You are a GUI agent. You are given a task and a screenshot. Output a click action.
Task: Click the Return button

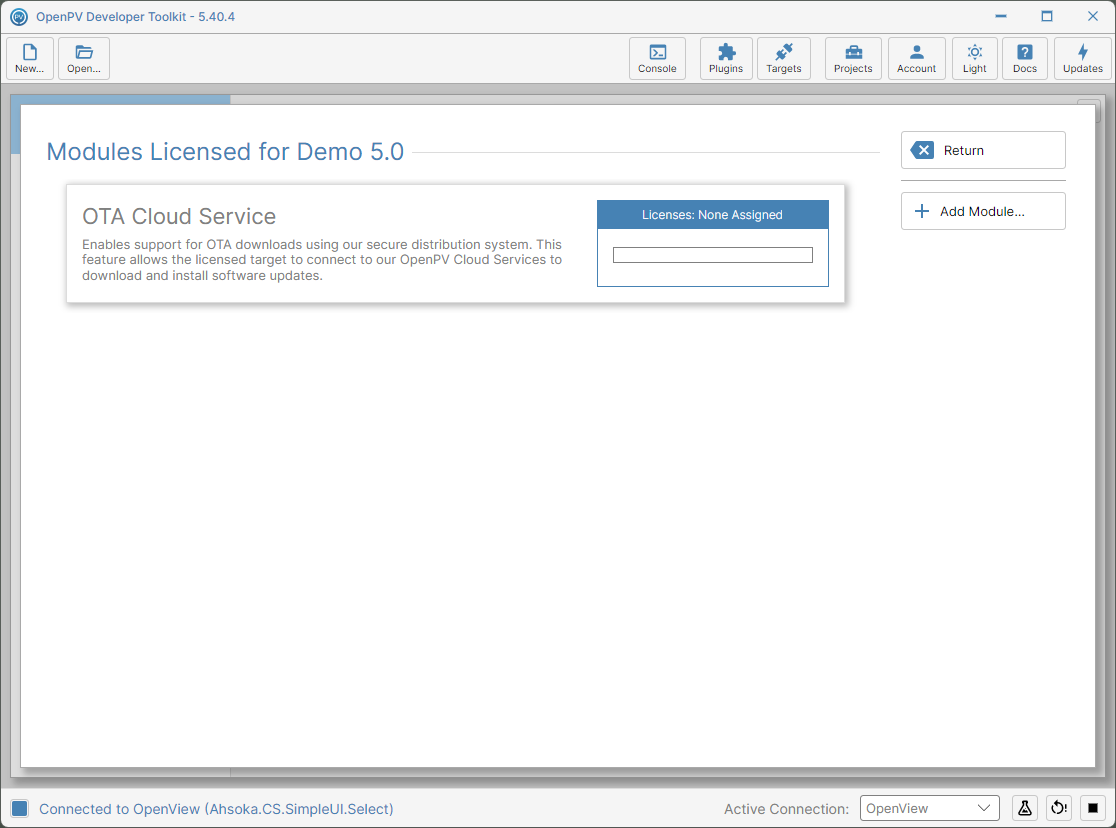pos(983,150)
